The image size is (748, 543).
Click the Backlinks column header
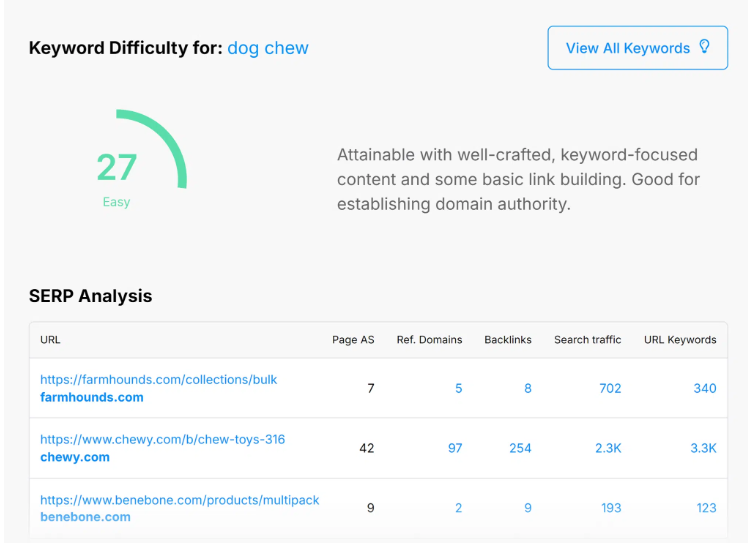[x=508, y=340]
